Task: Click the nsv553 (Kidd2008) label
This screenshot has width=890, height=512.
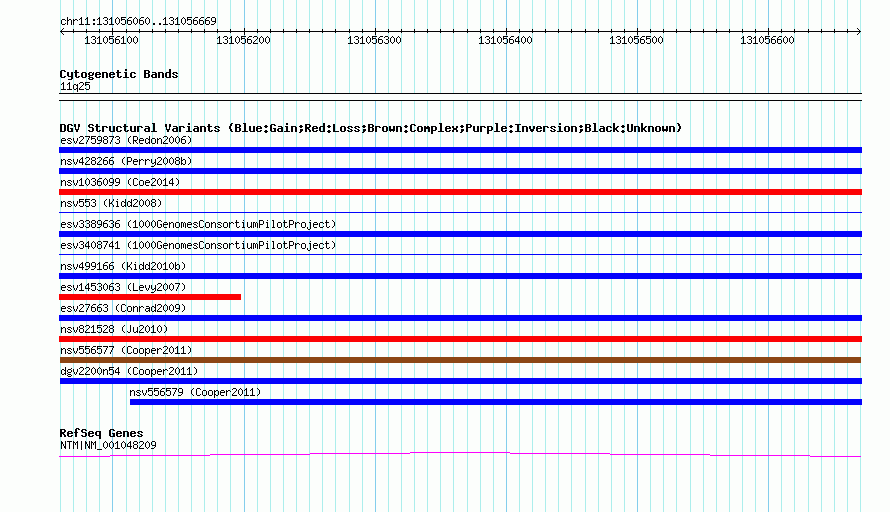Action: [111, 203]
